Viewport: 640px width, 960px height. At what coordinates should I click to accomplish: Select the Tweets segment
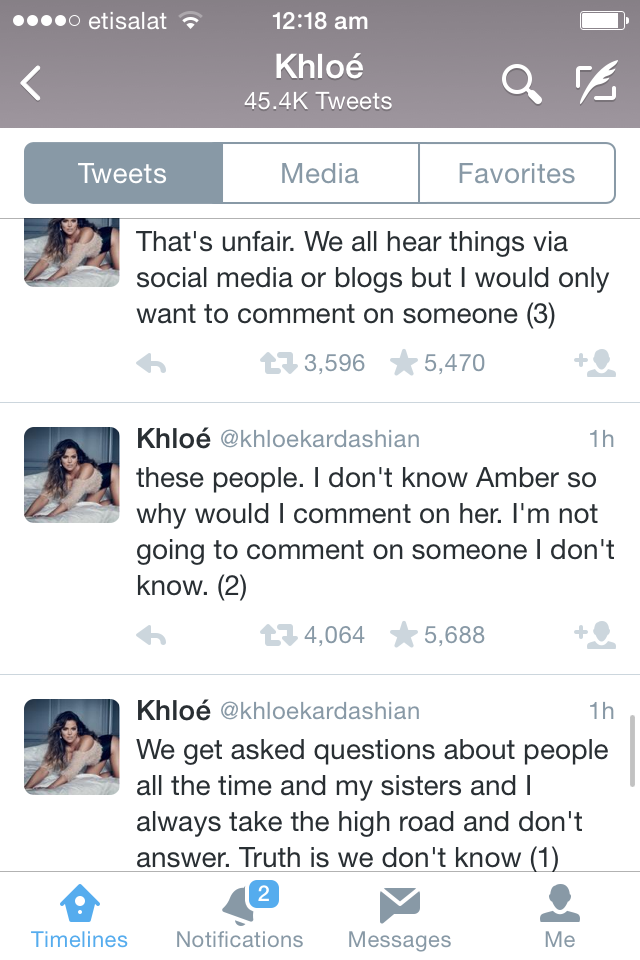coord(123,173)
